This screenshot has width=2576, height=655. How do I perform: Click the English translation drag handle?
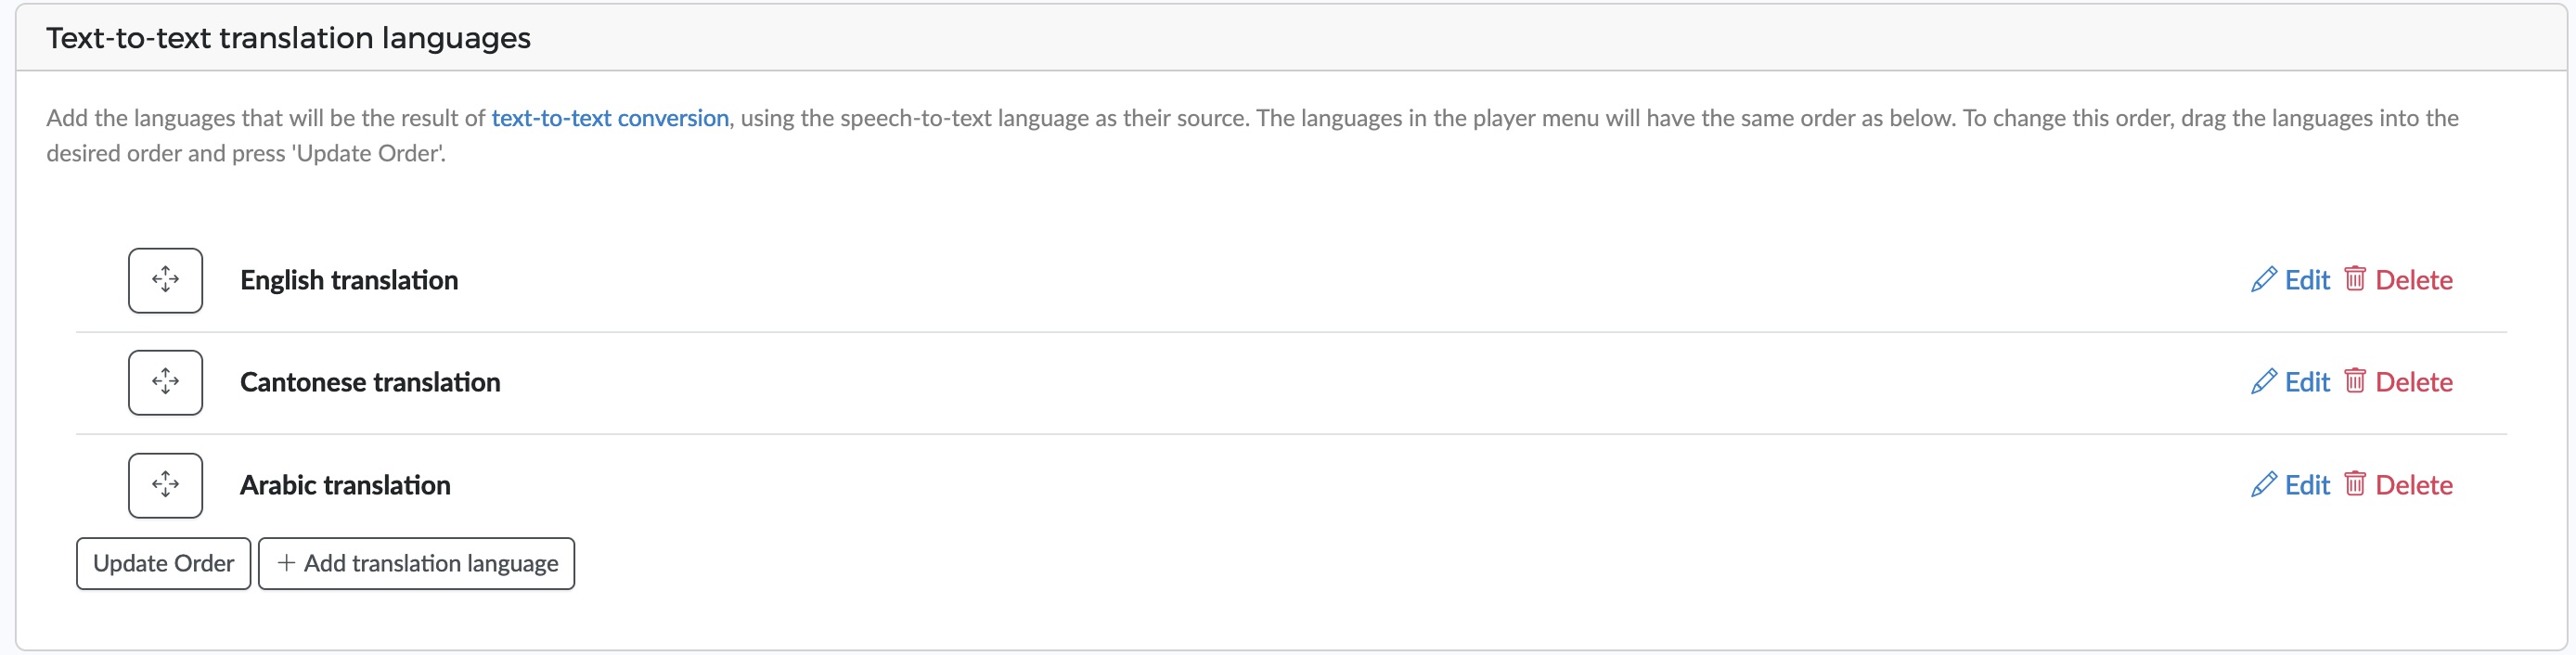tap(165, 280)
